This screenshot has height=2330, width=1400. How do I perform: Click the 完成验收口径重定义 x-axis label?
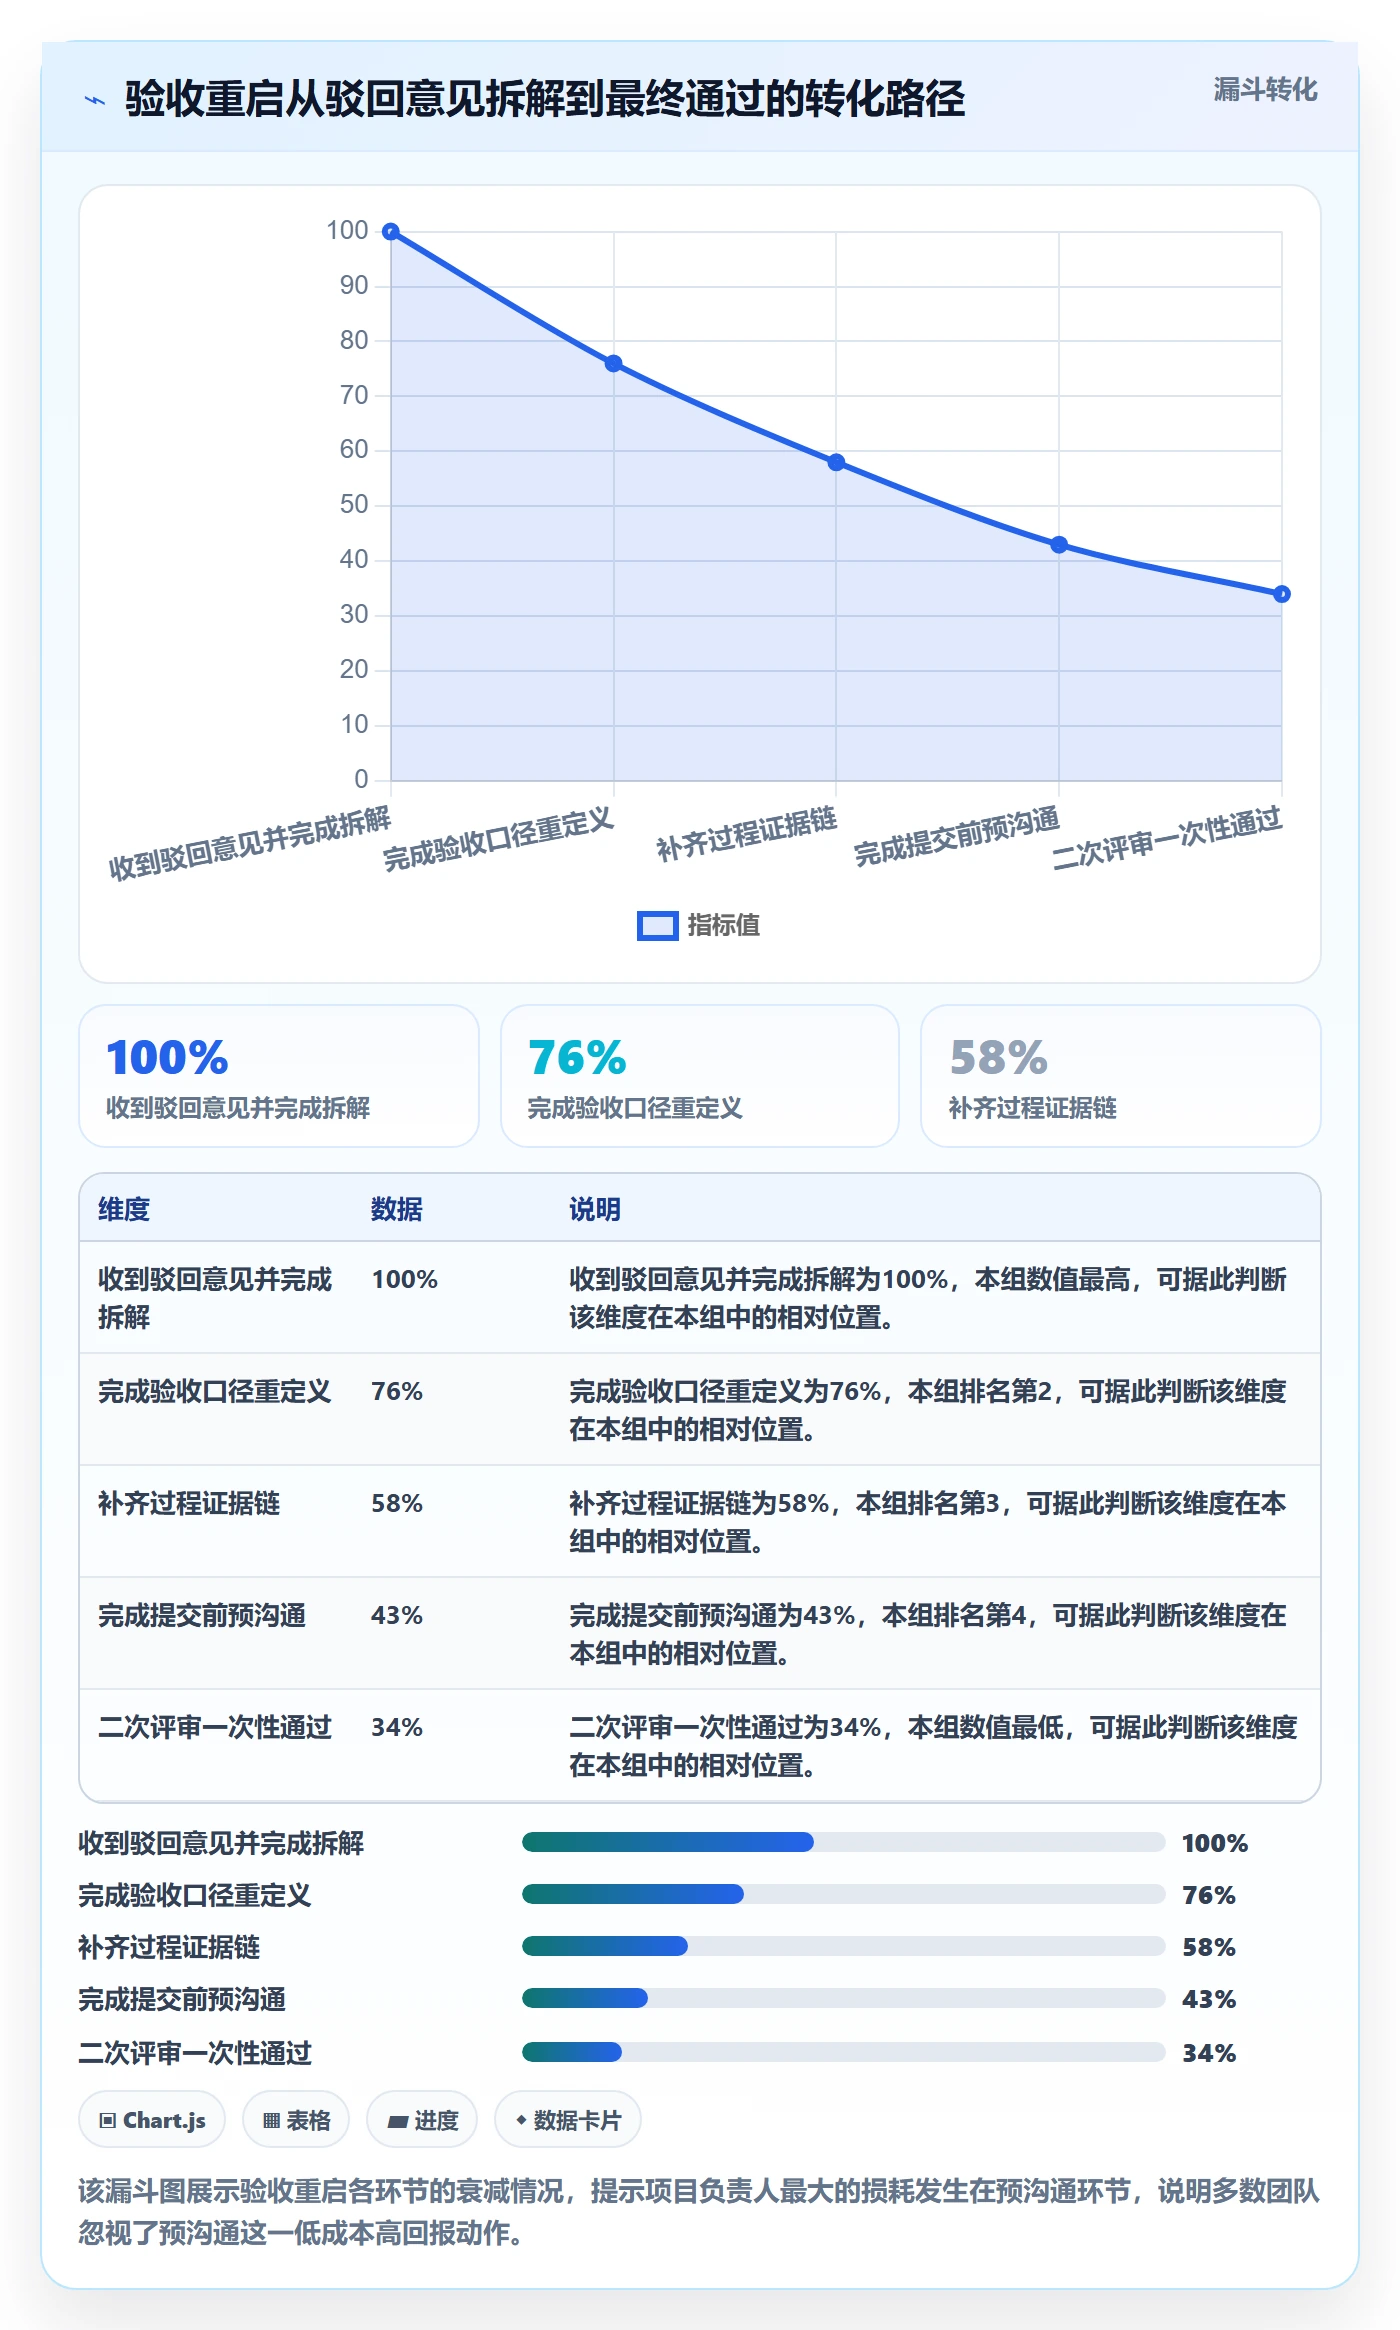498,839
